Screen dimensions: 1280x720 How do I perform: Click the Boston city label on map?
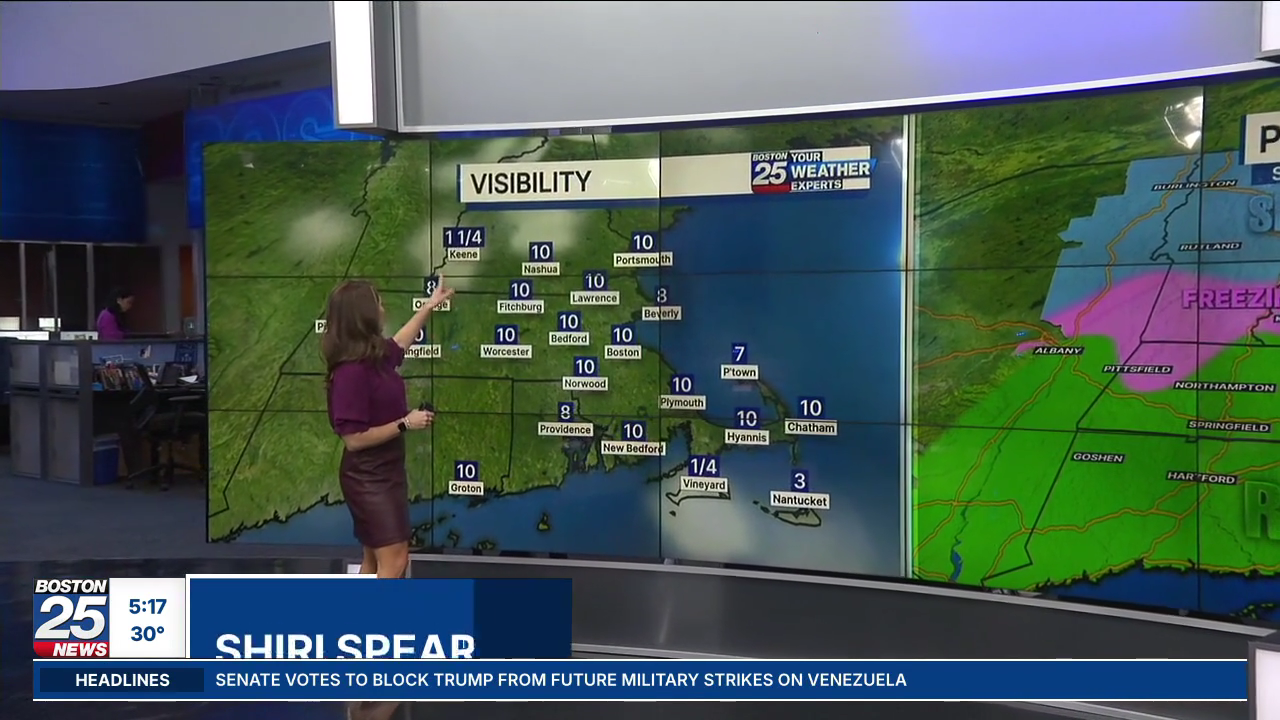tap(622, 353)
